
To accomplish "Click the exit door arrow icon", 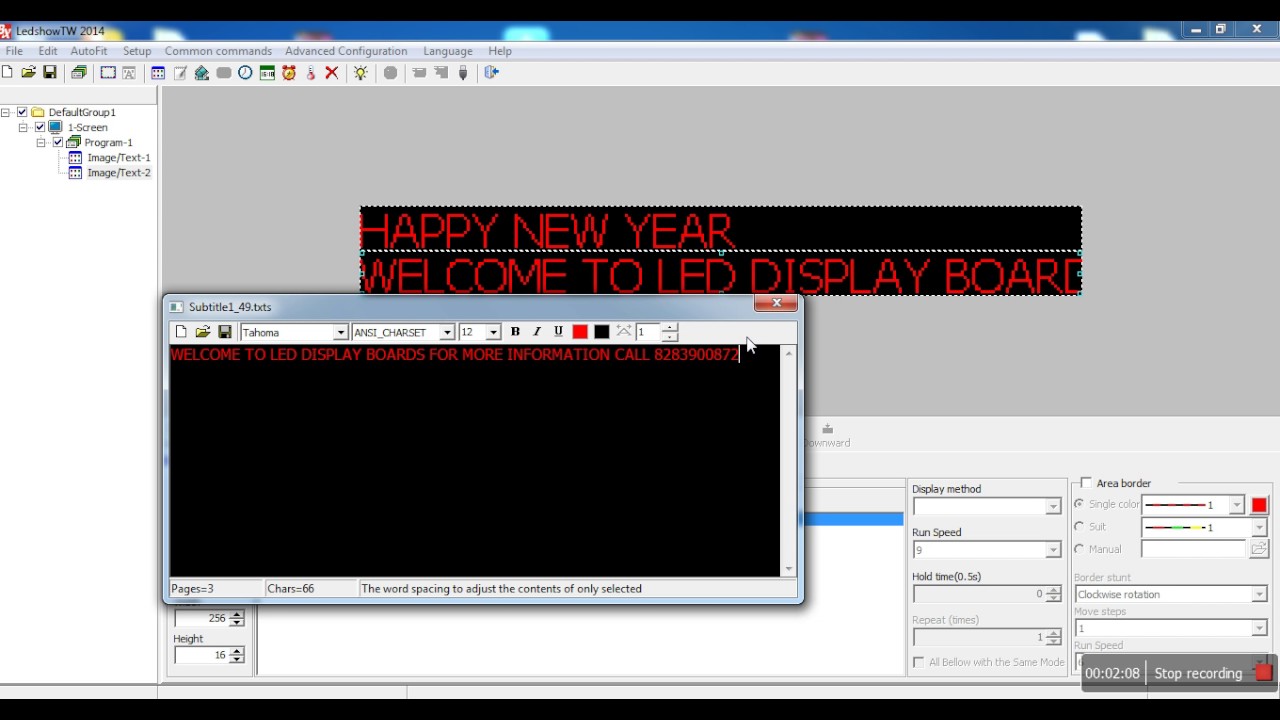I will (491, 73).
